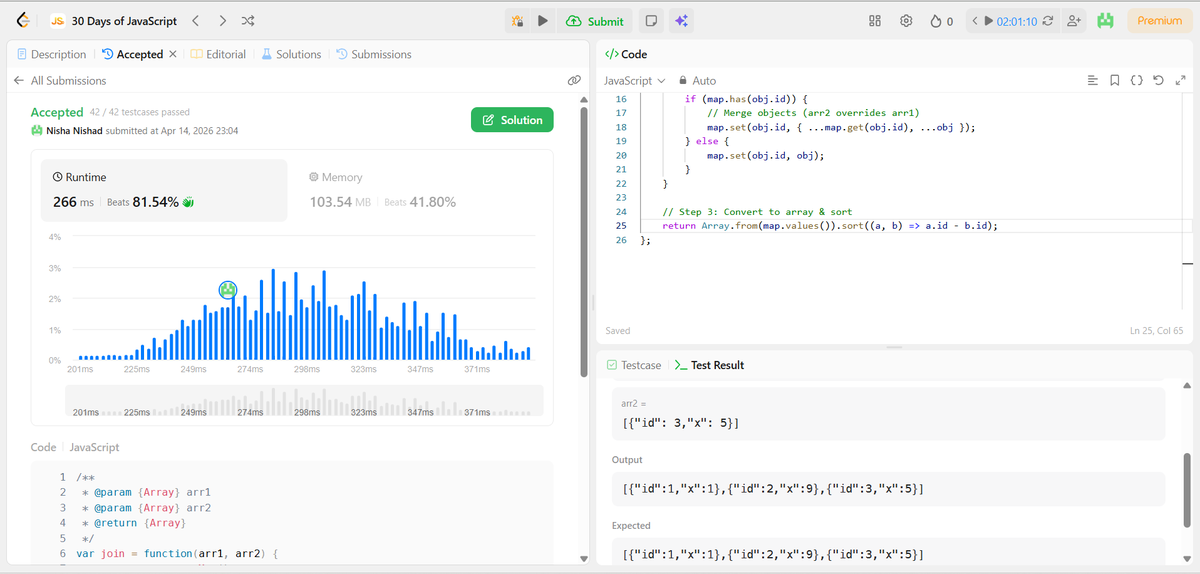Click the Premium button
The image size is (1200, 574).
1159,20
